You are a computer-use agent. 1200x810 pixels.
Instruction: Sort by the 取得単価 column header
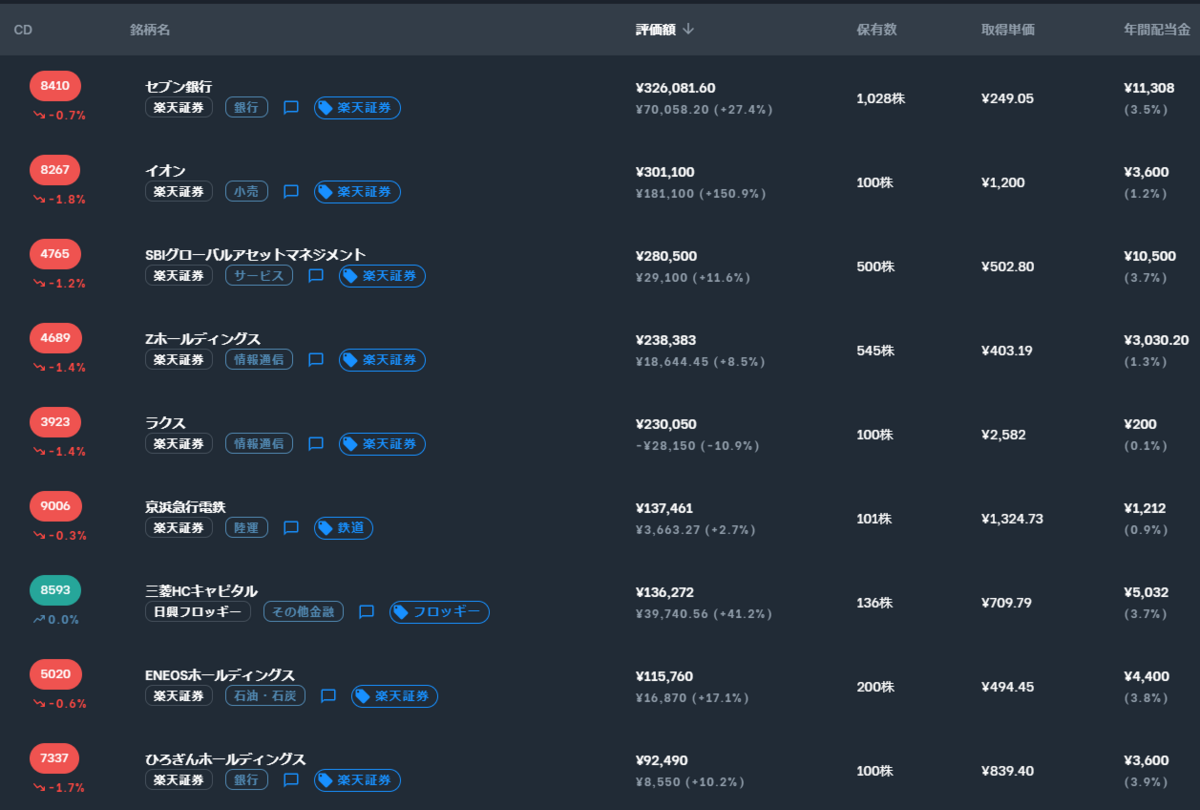[x=1008, y=30]
